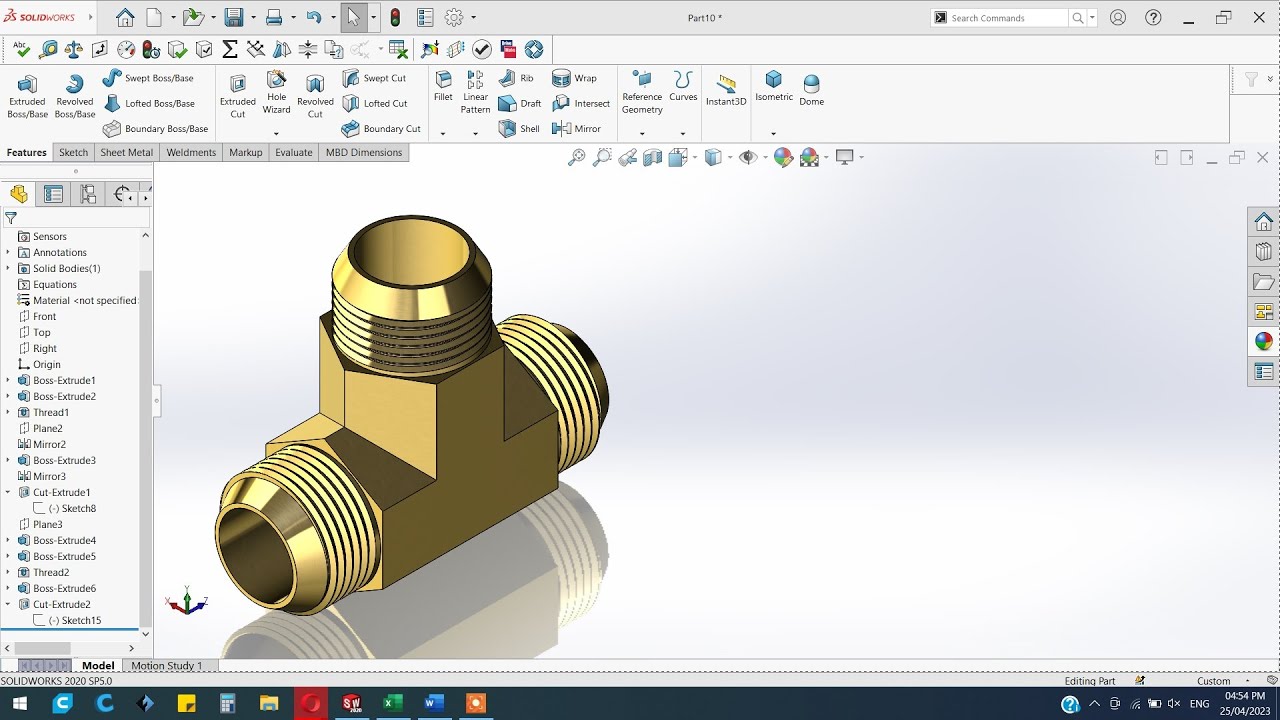Open SolidWorks Resources home pane icon
Viewport: 1280px width, 720px height.
[x=1264, y=221]
